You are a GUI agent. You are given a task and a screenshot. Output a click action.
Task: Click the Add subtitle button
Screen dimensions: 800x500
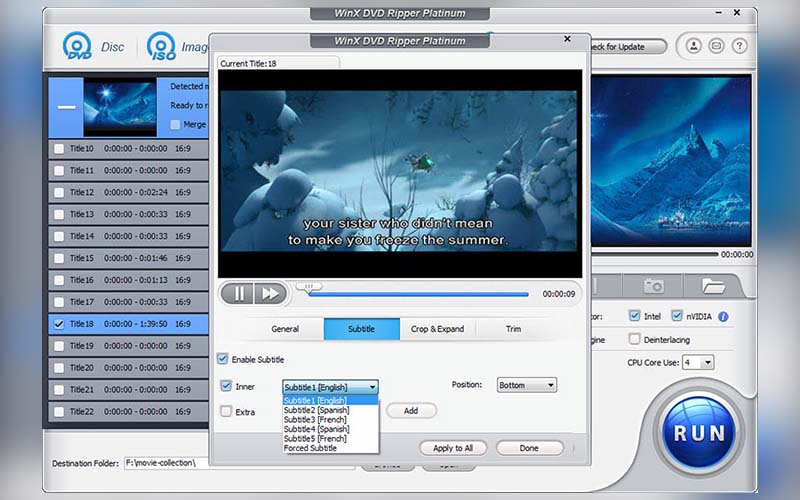[x=411, y=411]
